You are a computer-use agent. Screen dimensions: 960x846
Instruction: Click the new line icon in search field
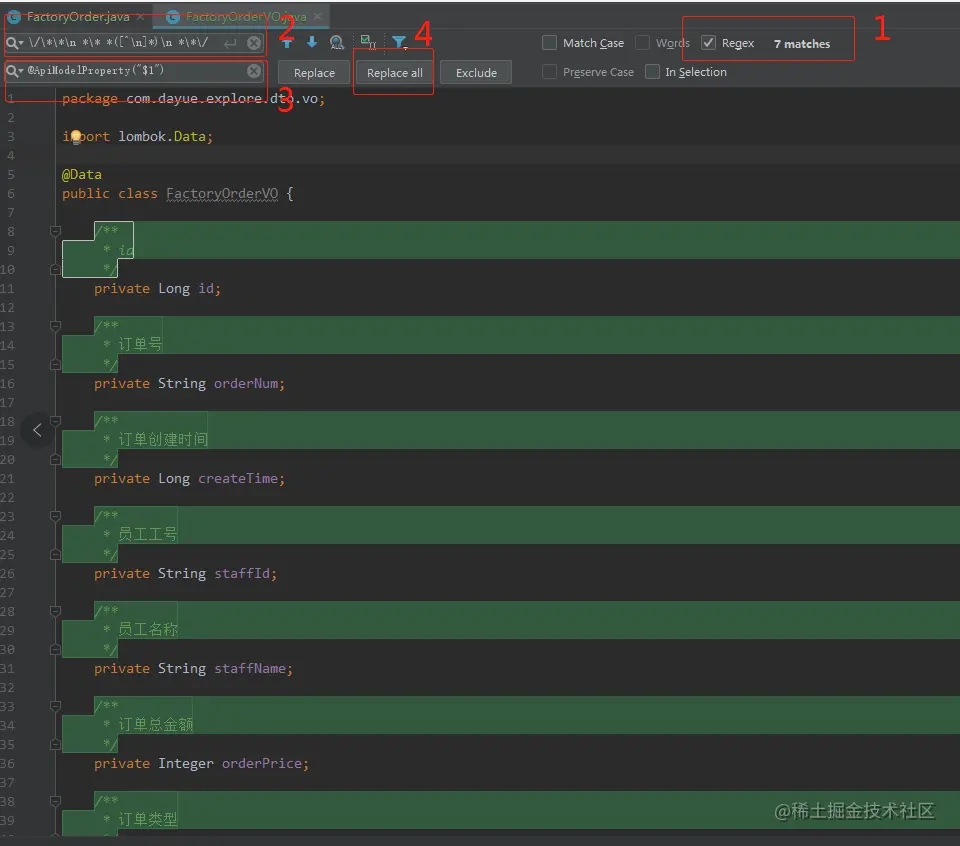point(230,43)
